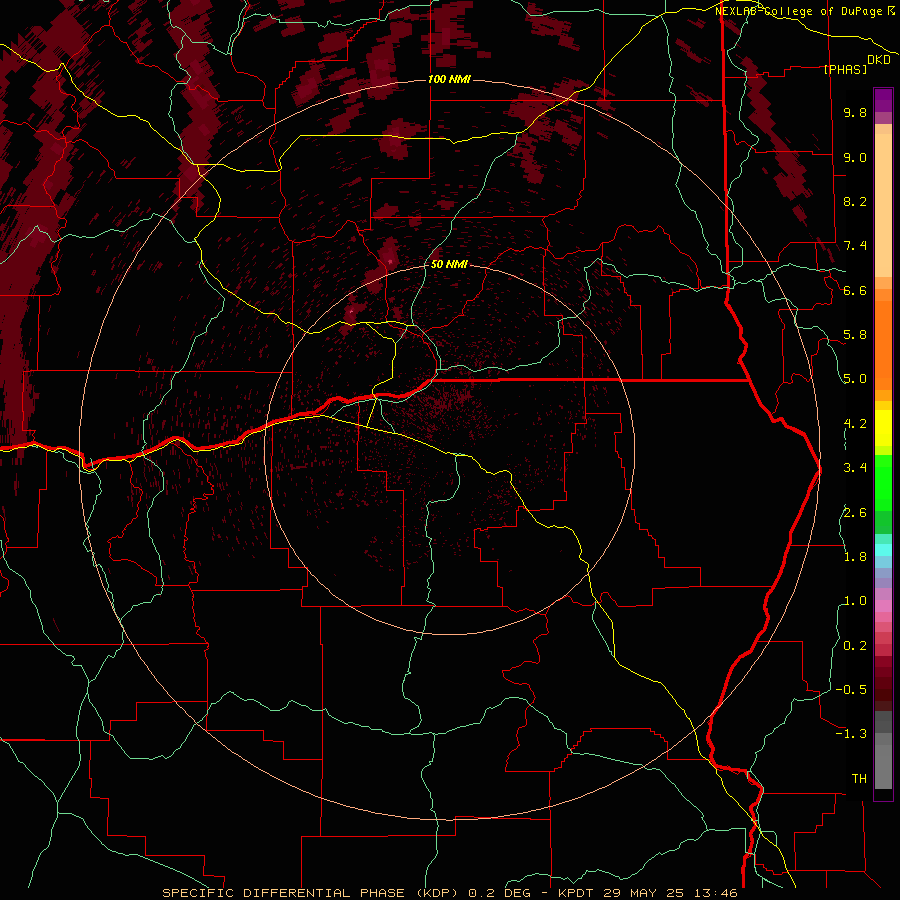Select the 5.8 scale value
Viewport: 900px width, 900px height.
pyautogui.click(x=855, y=335)
